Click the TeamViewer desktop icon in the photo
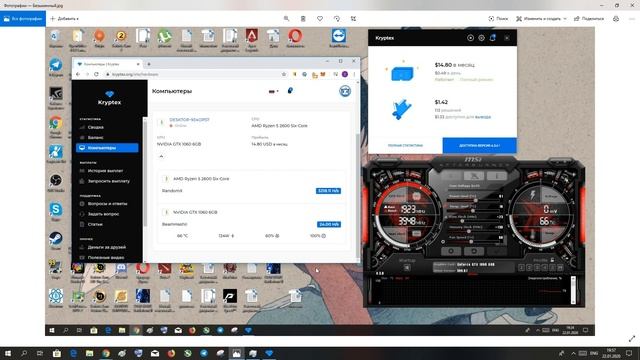Screen dimensions: 640x360 [x=339, y=36]
